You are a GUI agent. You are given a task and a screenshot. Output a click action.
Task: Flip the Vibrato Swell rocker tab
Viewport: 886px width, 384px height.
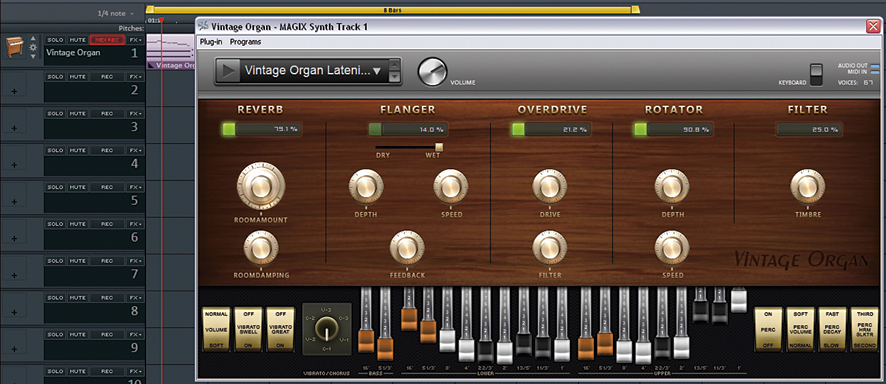point(248,329)
